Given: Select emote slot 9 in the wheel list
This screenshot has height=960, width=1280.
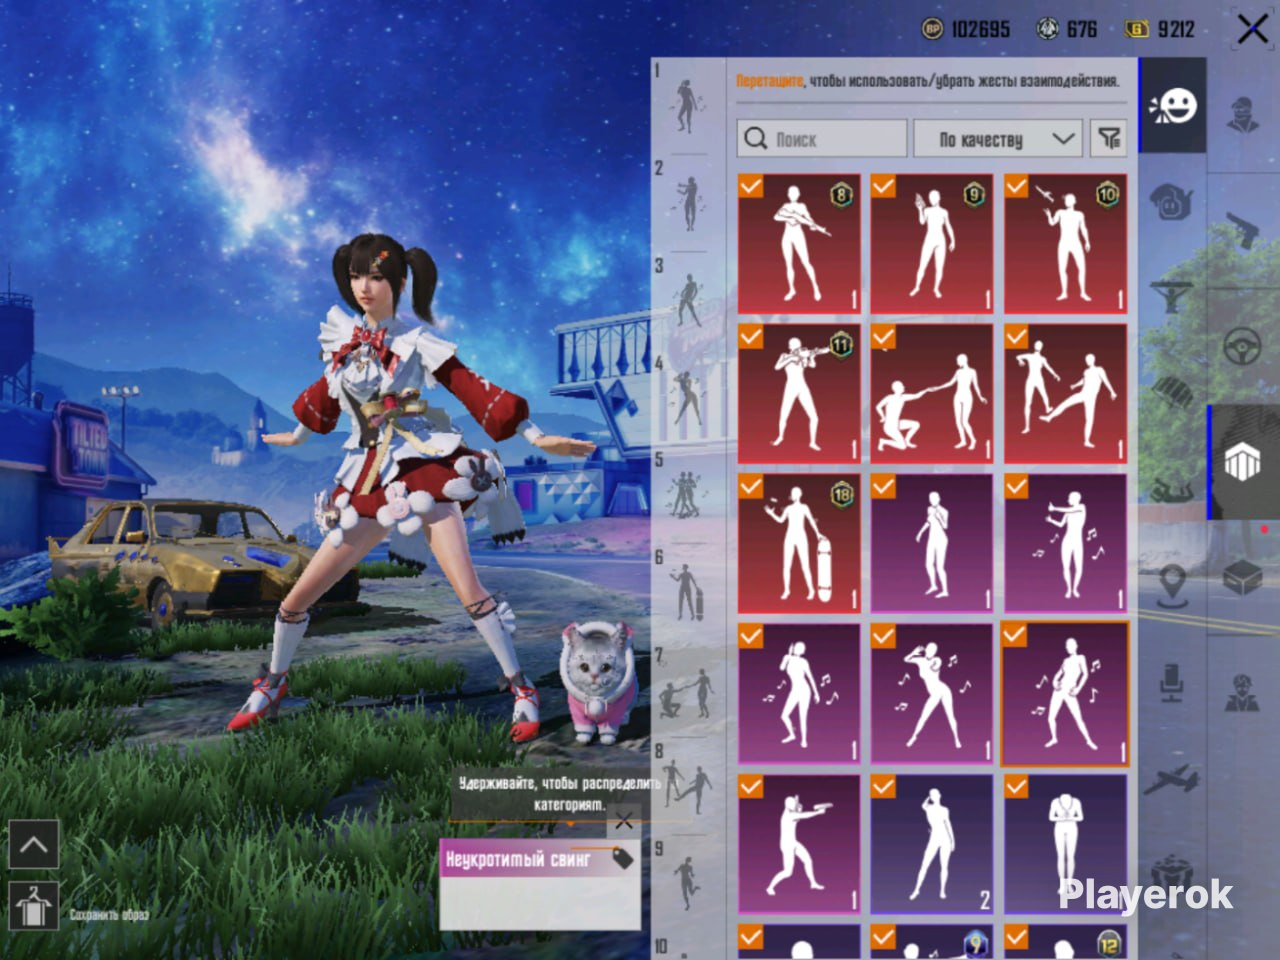Looking at the screenshot, I should click(x=687, y=884).
